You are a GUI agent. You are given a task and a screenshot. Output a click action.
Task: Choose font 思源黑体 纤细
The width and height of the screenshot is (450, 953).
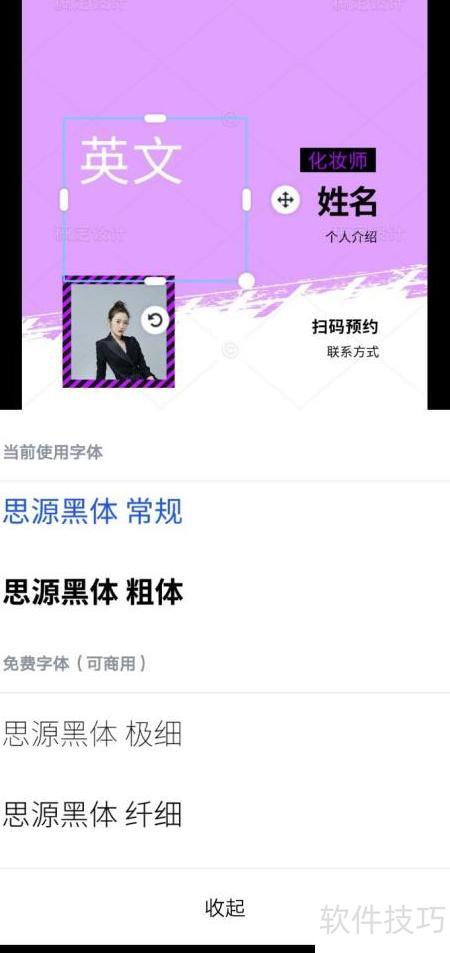click(92, 814)
